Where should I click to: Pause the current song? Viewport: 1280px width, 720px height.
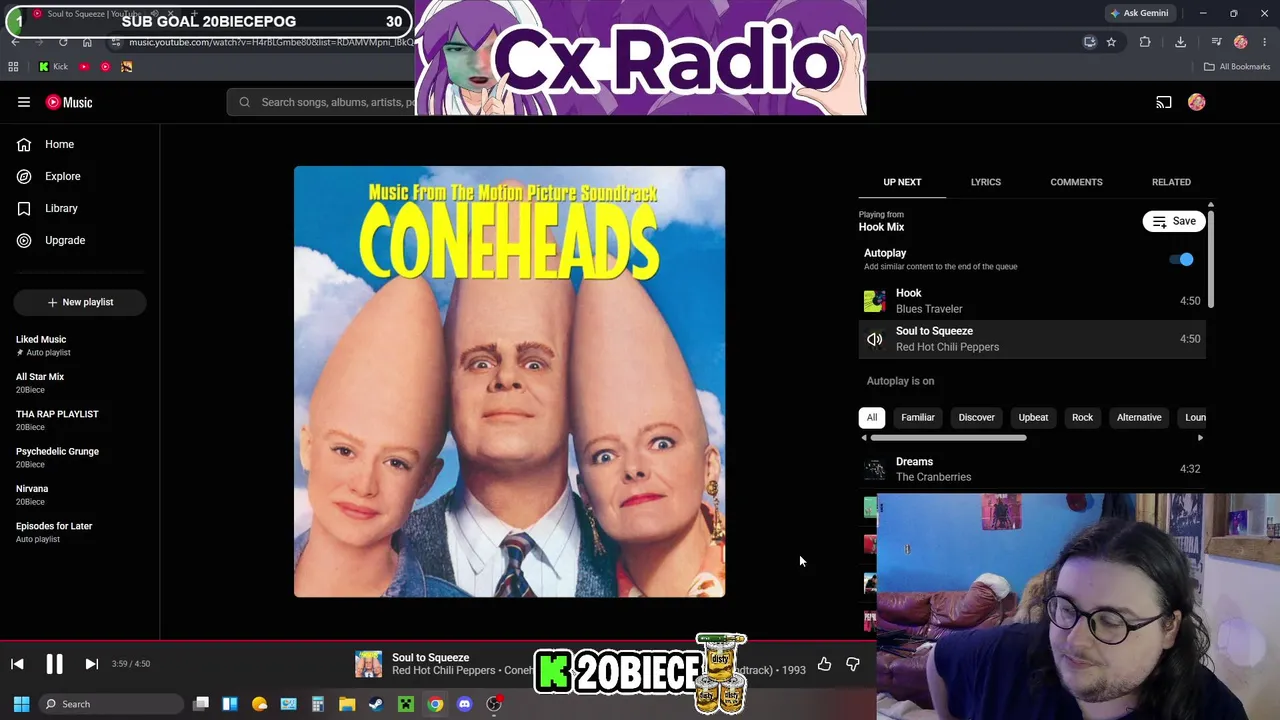(54, 664)
